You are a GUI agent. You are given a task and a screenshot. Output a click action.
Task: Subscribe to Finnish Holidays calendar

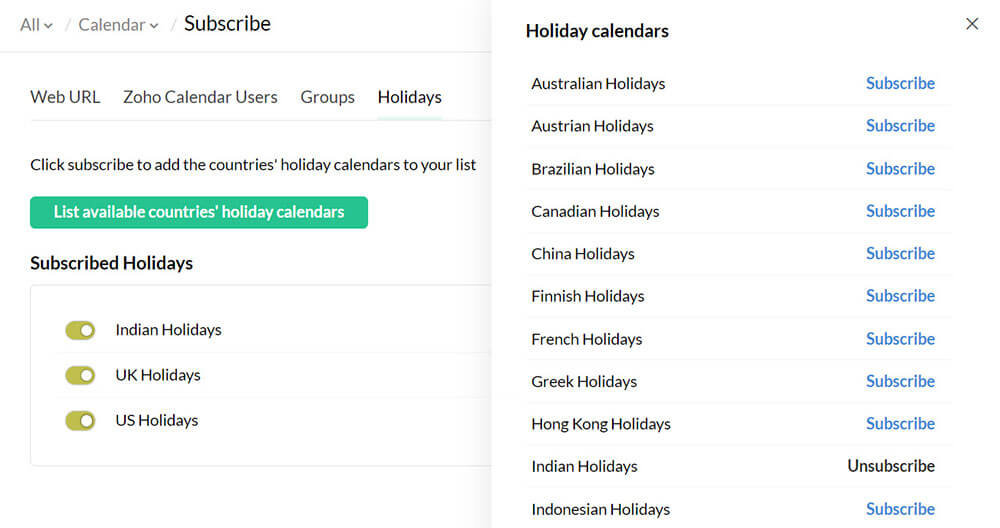pyautogui.click(x=900, y=296)
